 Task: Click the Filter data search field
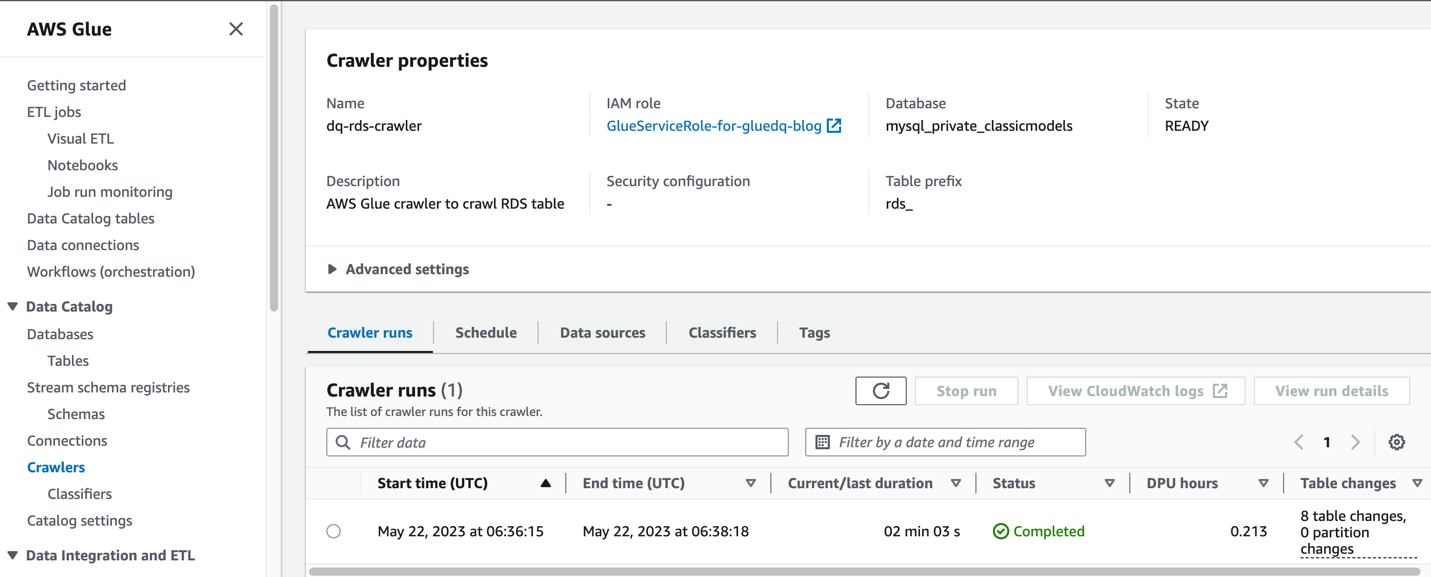pyautogui.click(x=557, y=442)
